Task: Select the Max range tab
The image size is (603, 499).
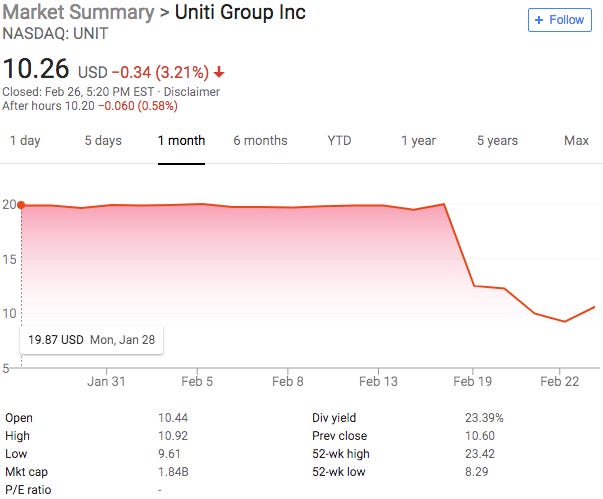Action: pos(576,141)
